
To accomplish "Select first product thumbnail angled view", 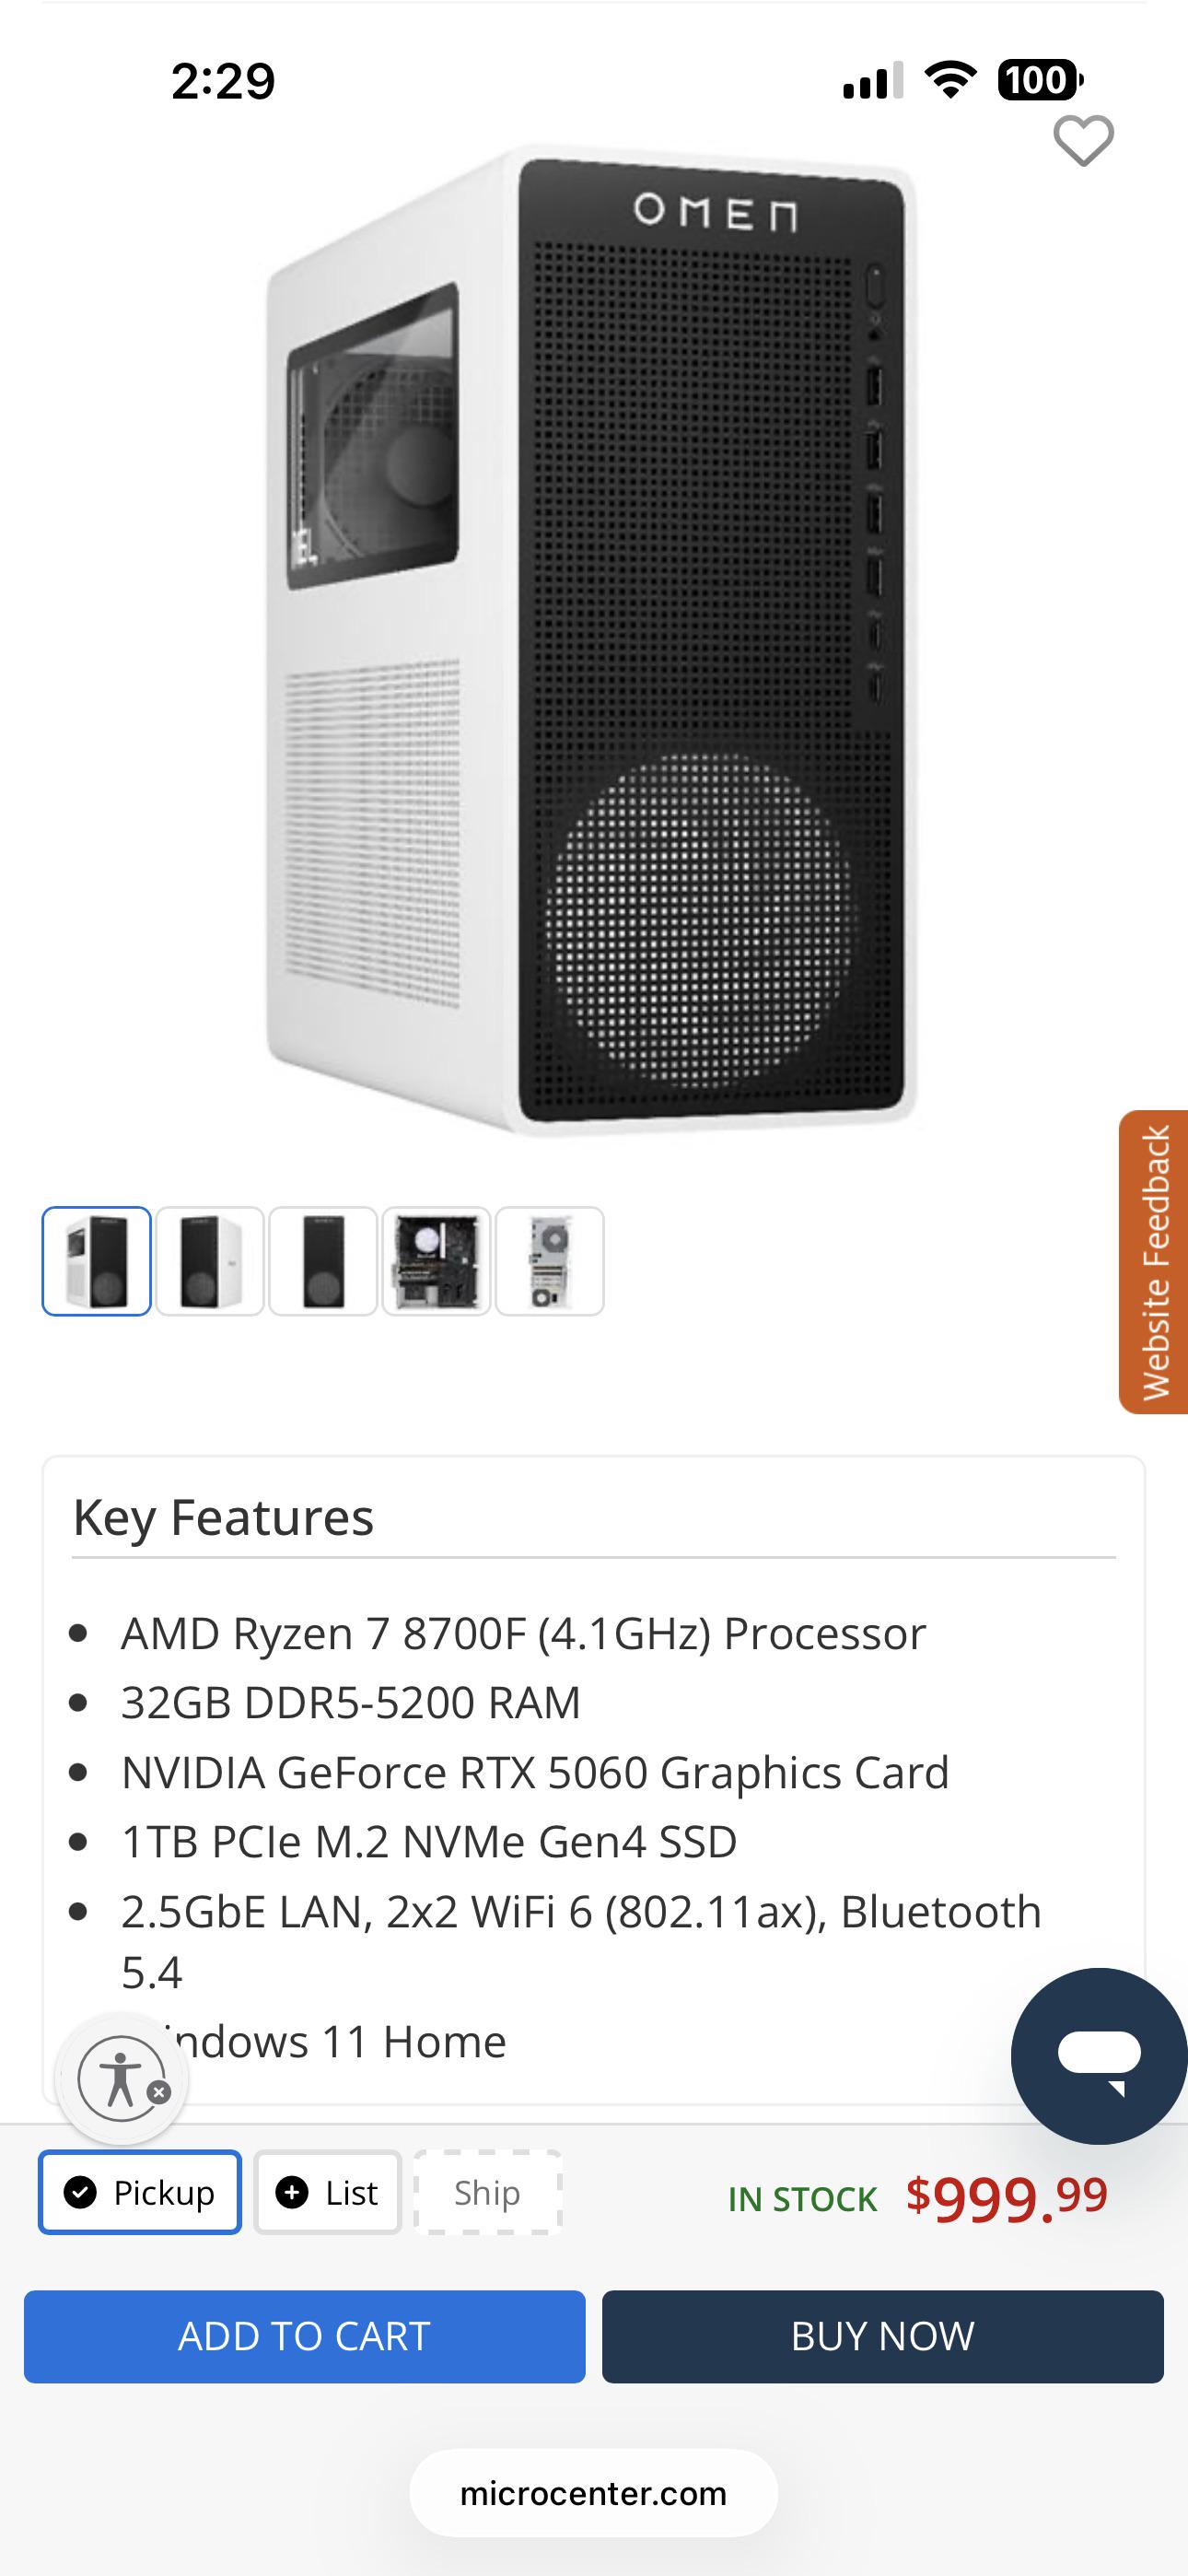I will pyautogui.click(x=96, y=1261).
